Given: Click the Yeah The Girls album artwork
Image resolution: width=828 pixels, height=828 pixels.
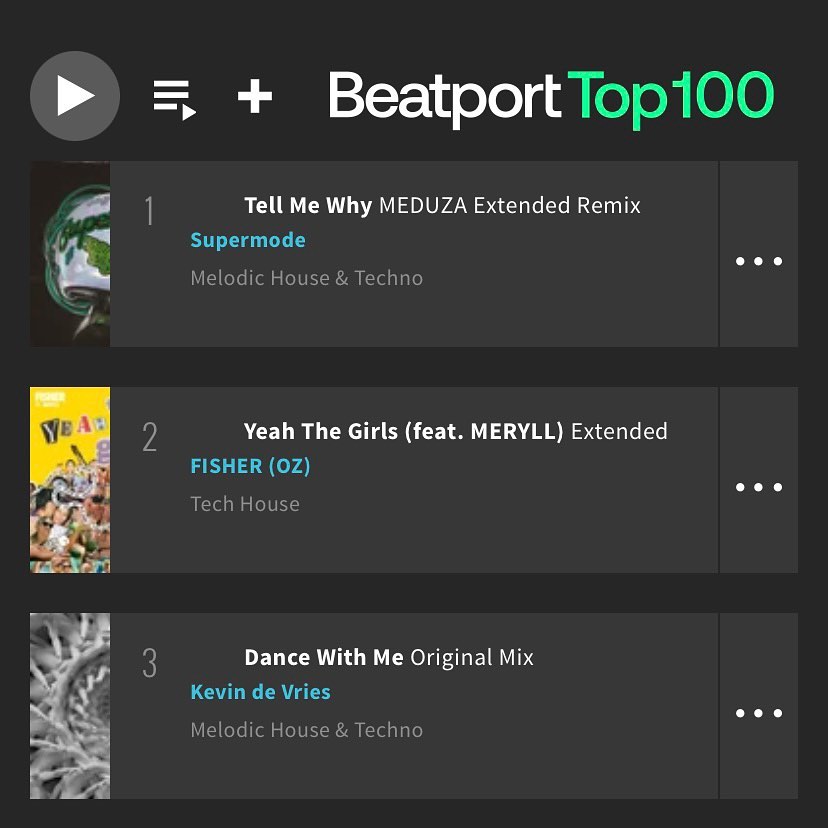Looking at the screenshot, I should point(70,480).
